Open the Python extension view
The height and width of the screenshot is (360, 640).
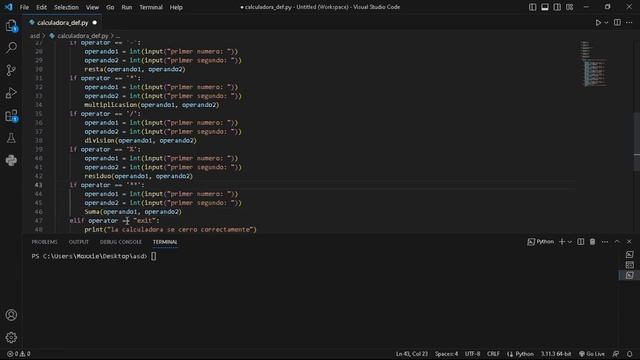click(11, 160)
